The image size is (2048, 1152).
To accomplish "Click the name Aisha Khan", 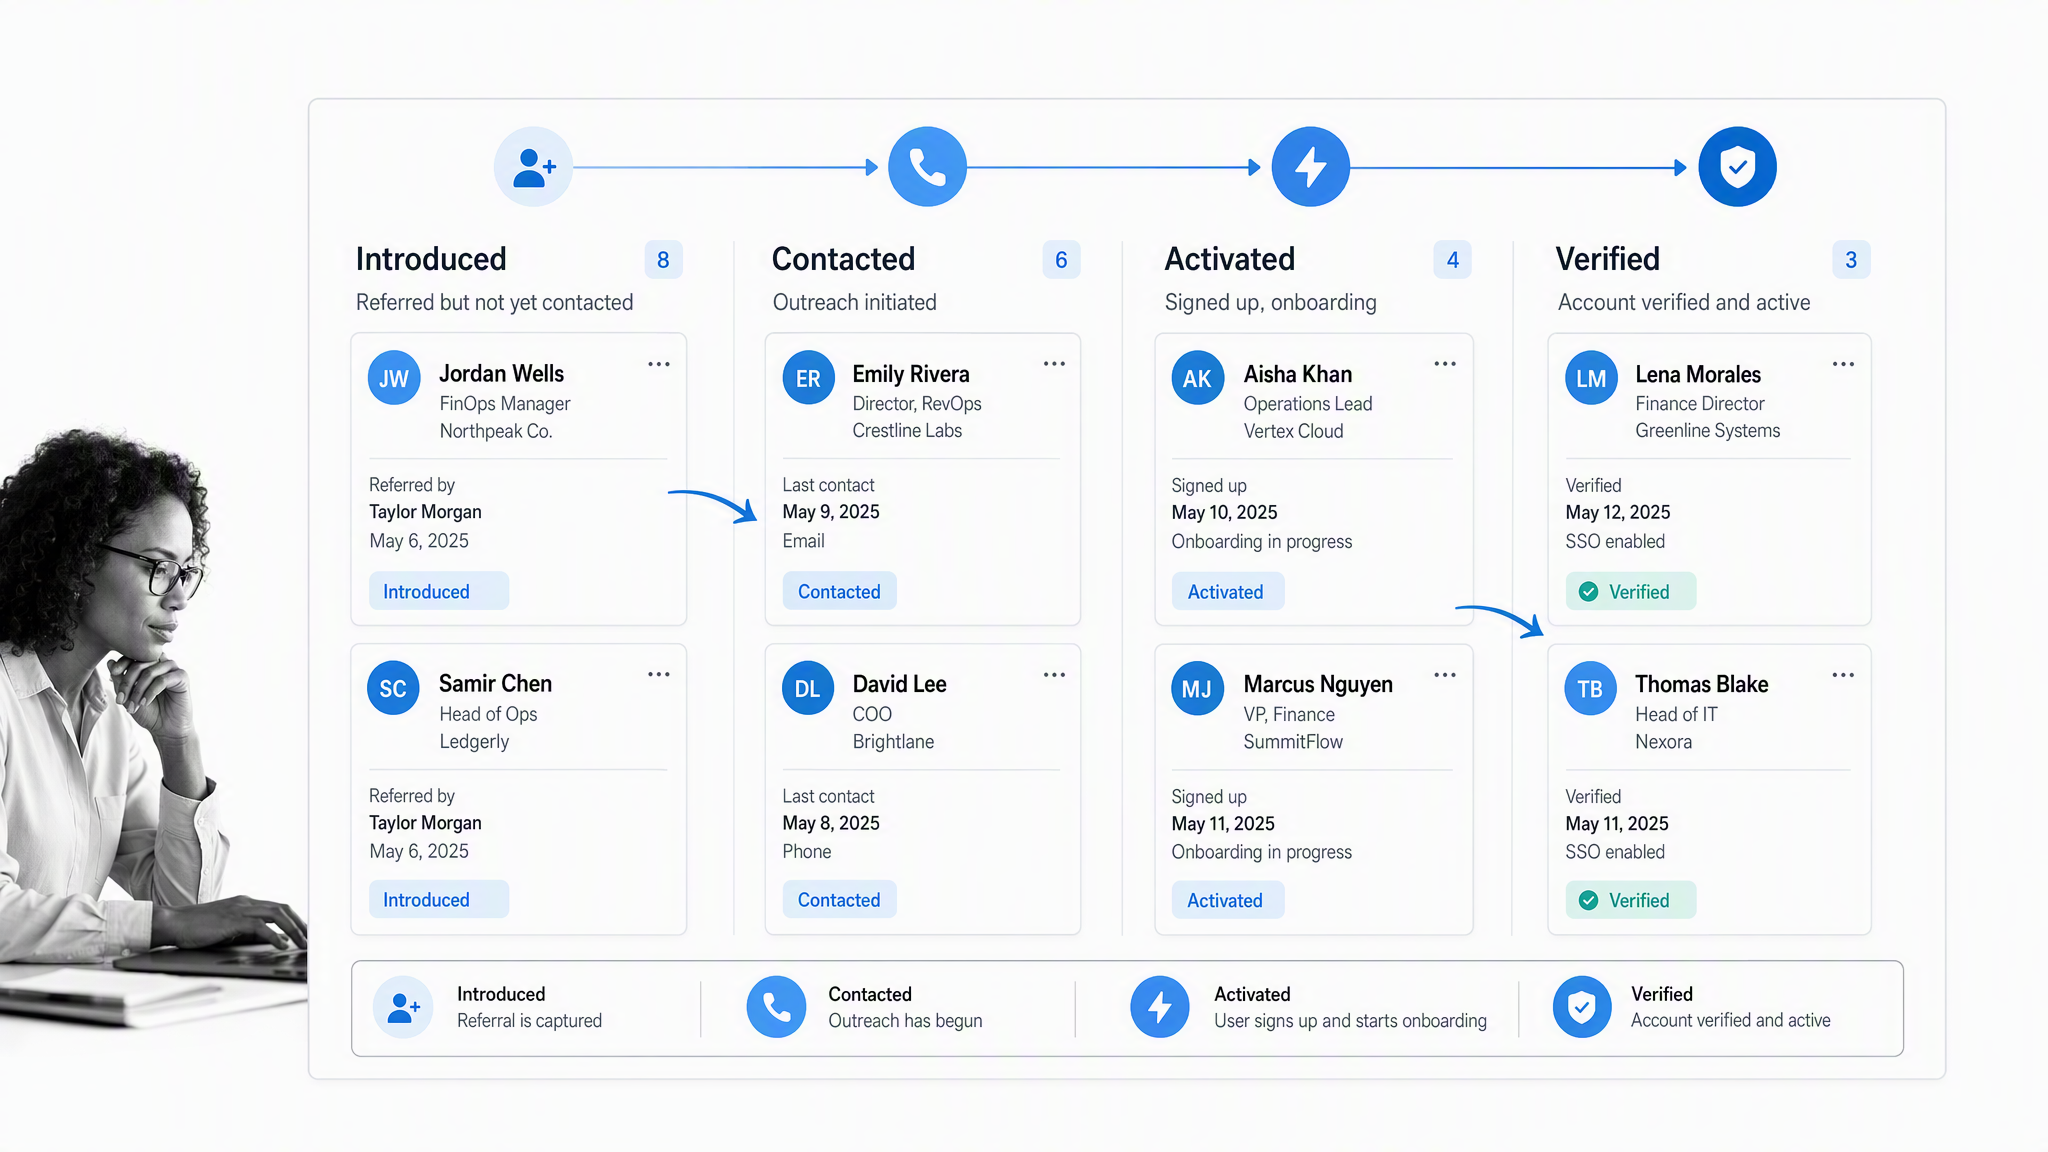I will (x=1297, y=374).
